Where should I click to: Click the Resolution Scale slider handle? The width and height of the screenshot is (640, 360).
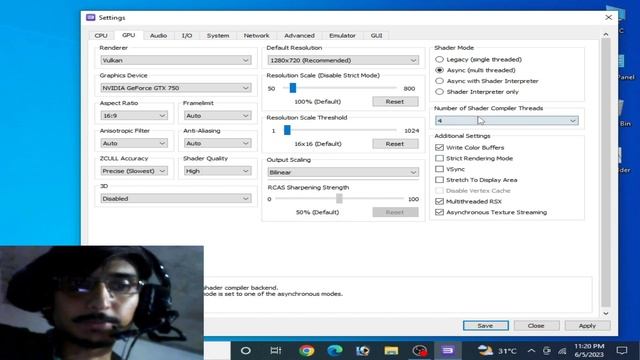tap(293, 88)
